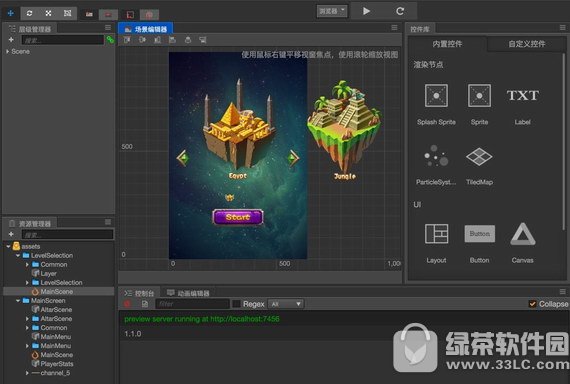Open the All log-level dropdown

pos(286,304)
